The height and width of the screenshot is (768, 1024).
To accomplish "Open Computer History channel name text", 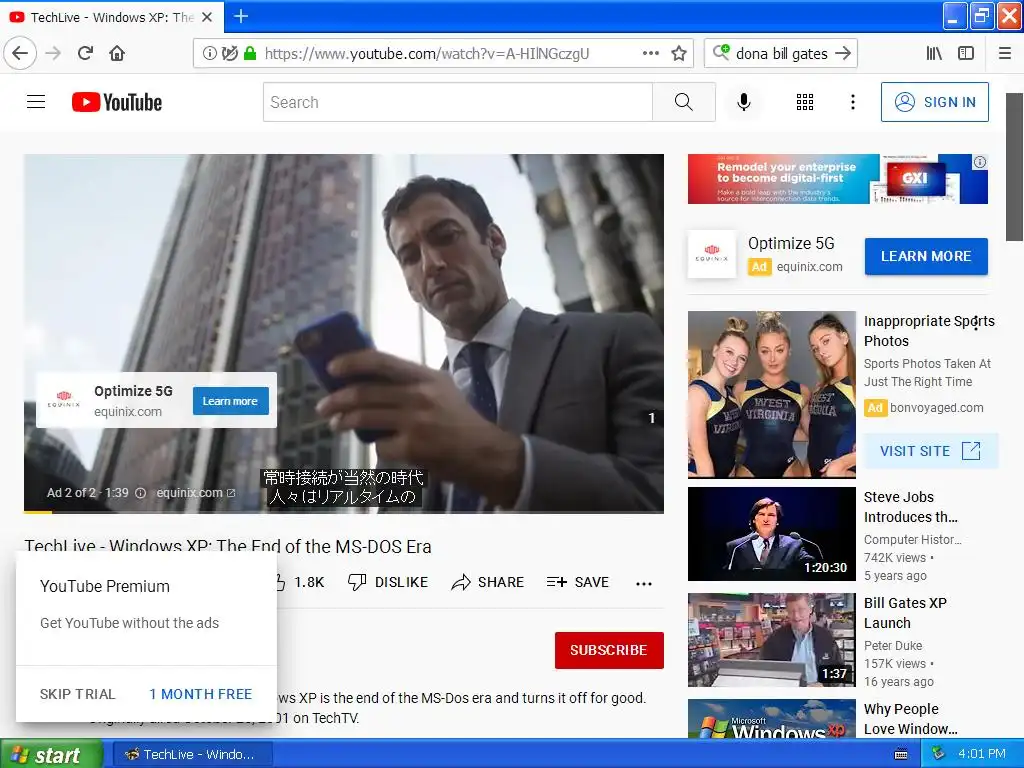I will (912, 539).
